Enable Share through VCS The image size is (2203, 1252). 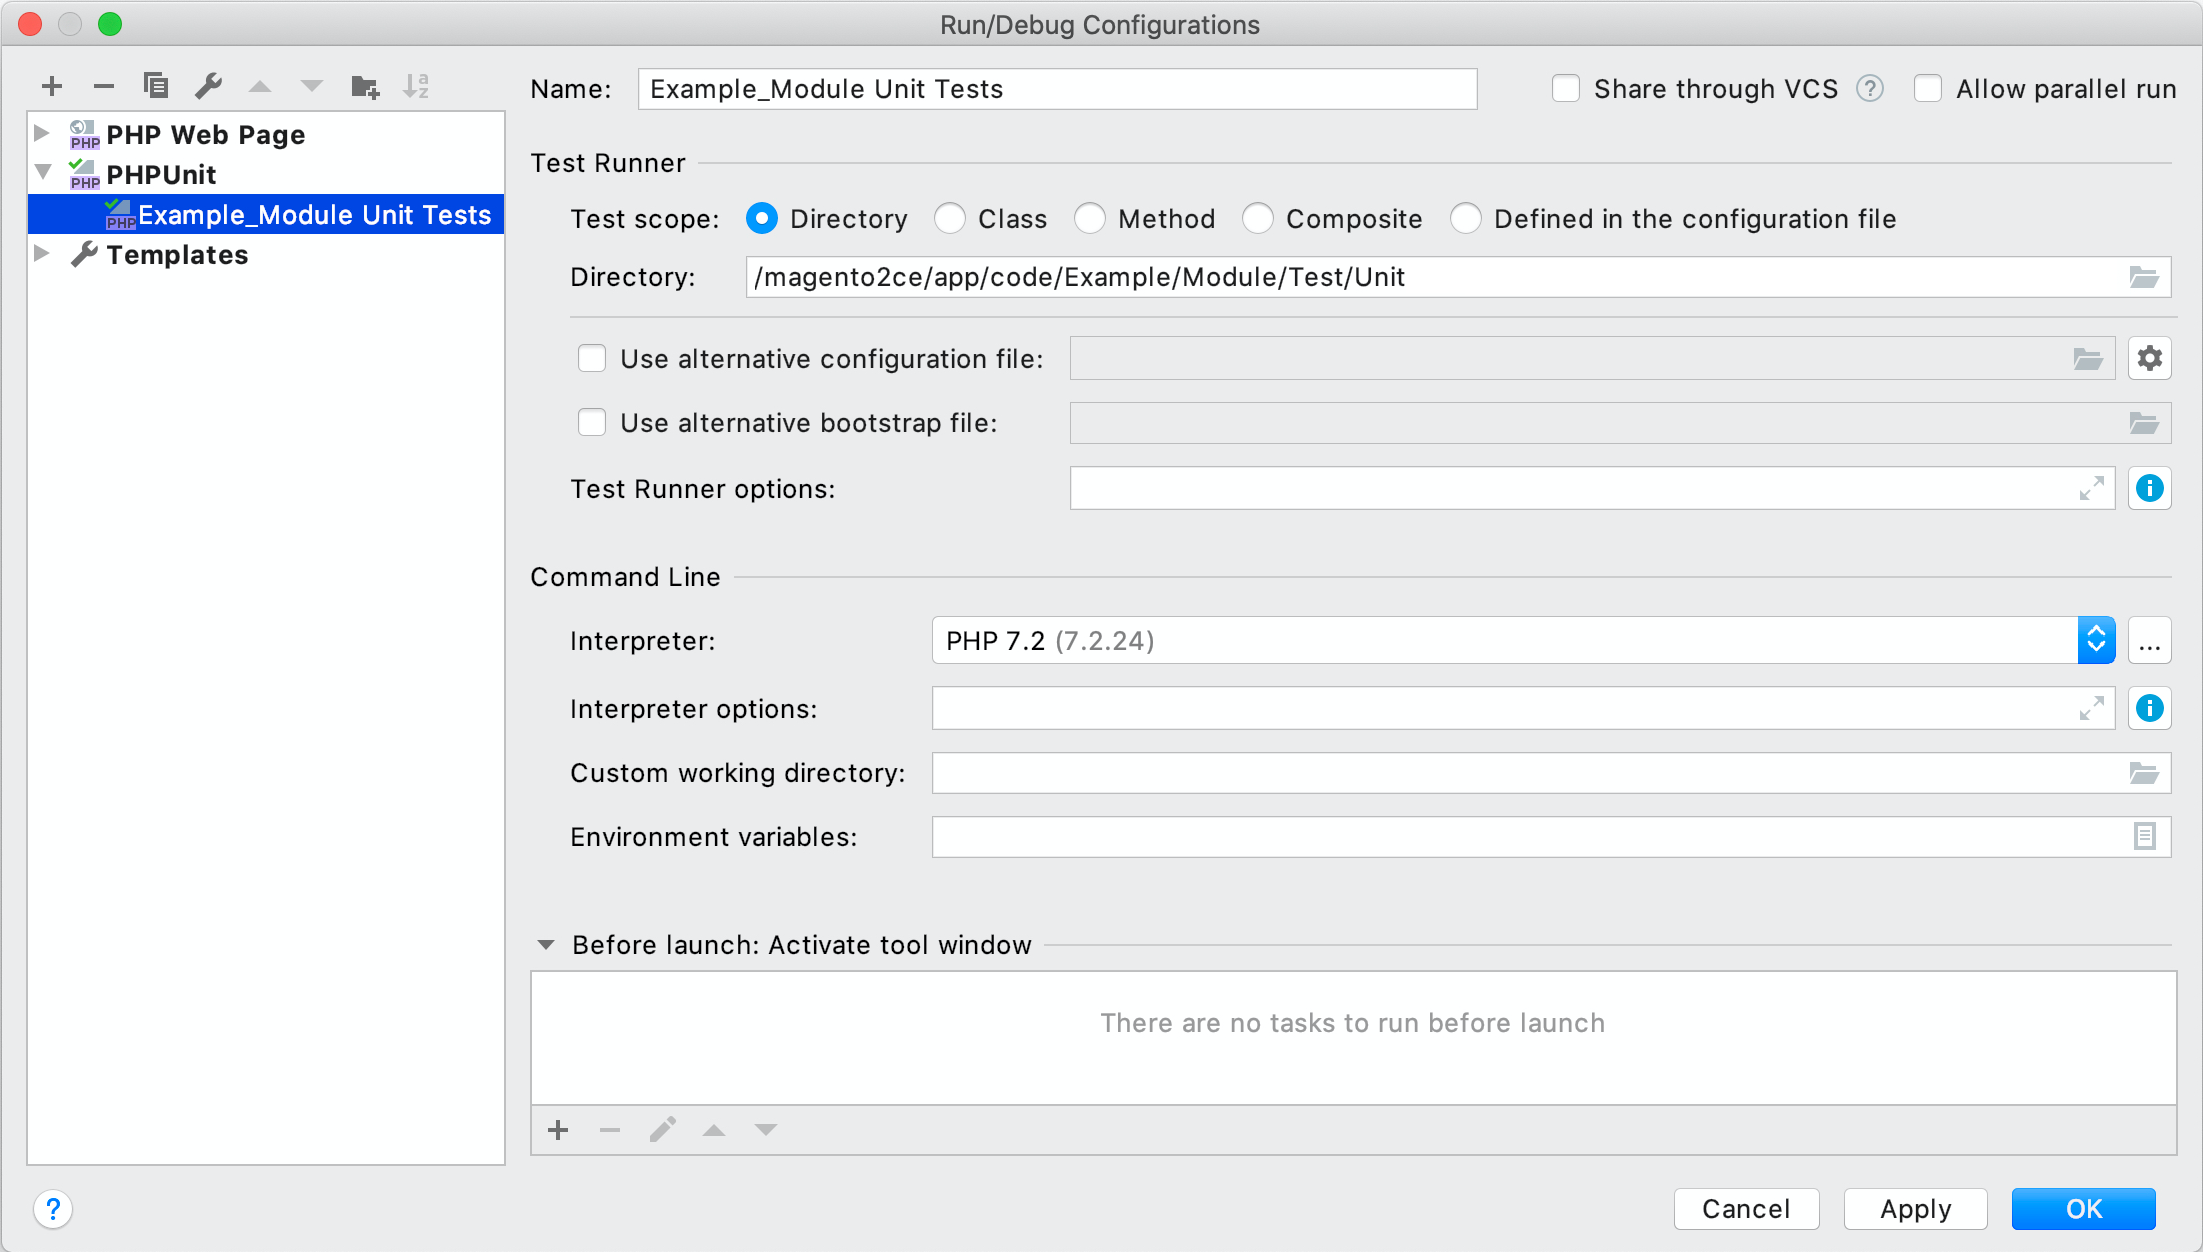pyautogui.click(x=1565, y=88)
